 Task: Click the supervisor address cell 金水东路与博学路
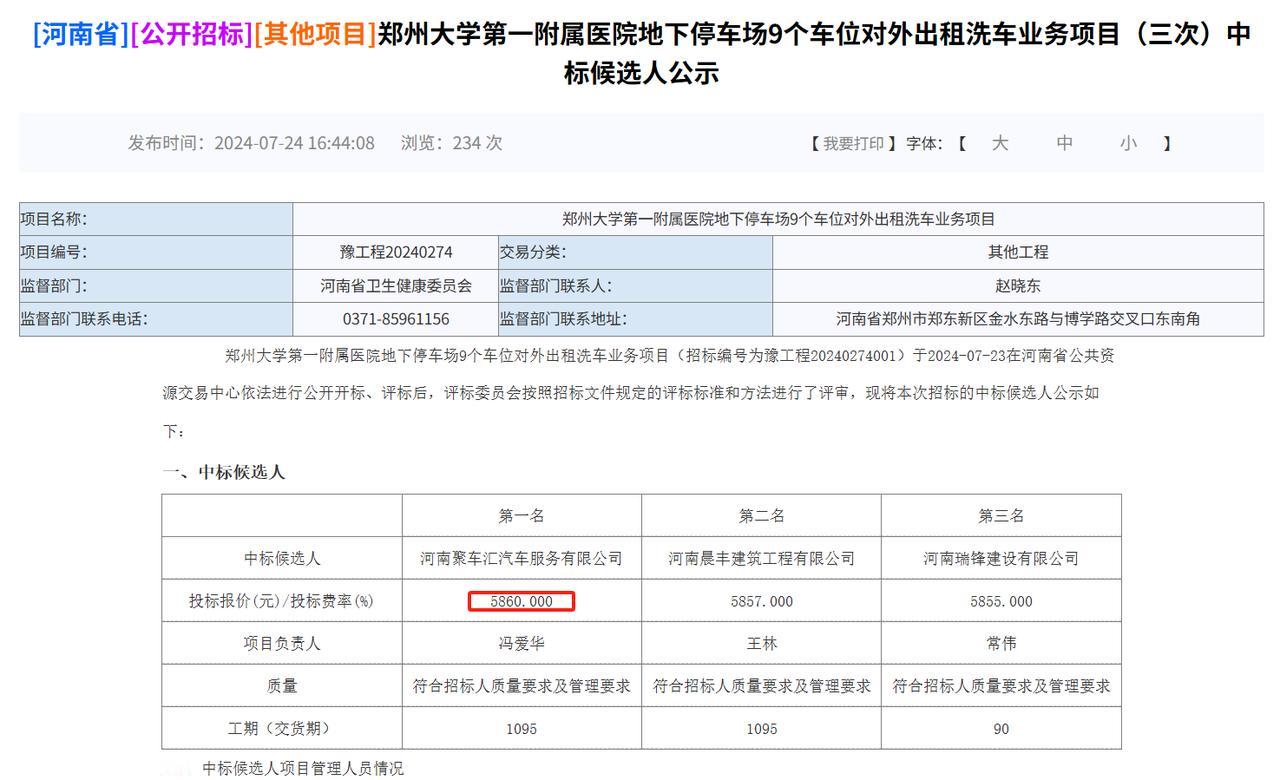1018,319
